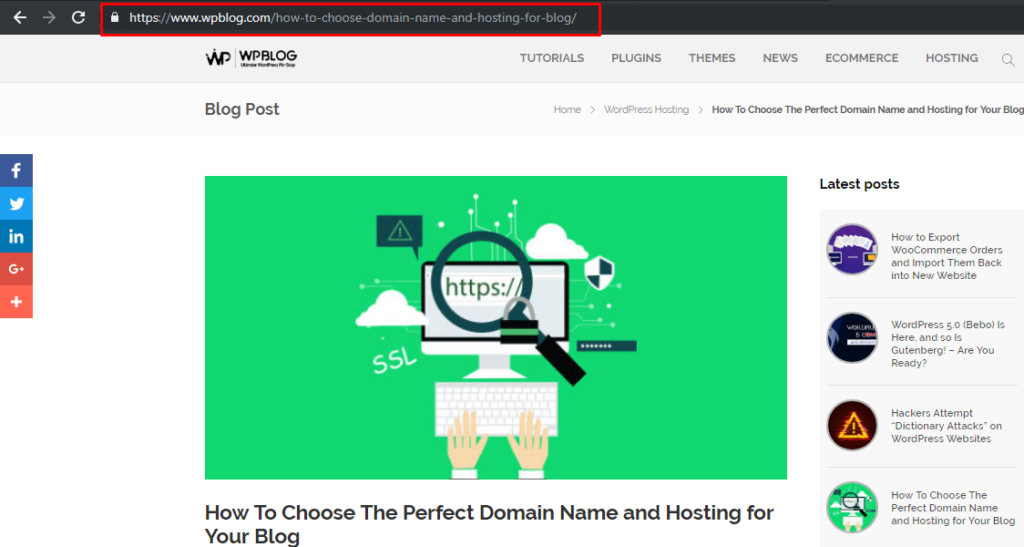The height and width of the screenshot is (547, 1024).
Task: Click the WPBlog logo
Action: tap(251, 58)
